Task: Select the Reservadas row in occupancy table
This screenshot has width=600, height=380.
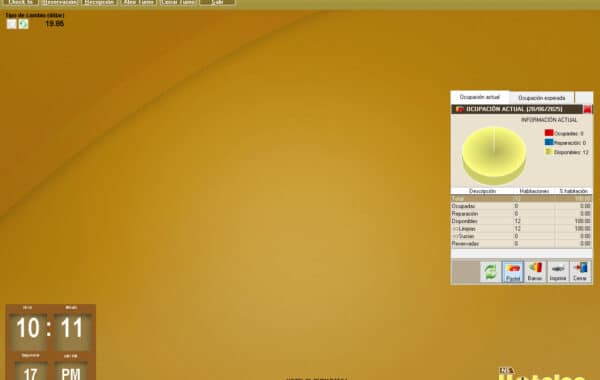Action: pyautogui.click(x=522, y=243)
